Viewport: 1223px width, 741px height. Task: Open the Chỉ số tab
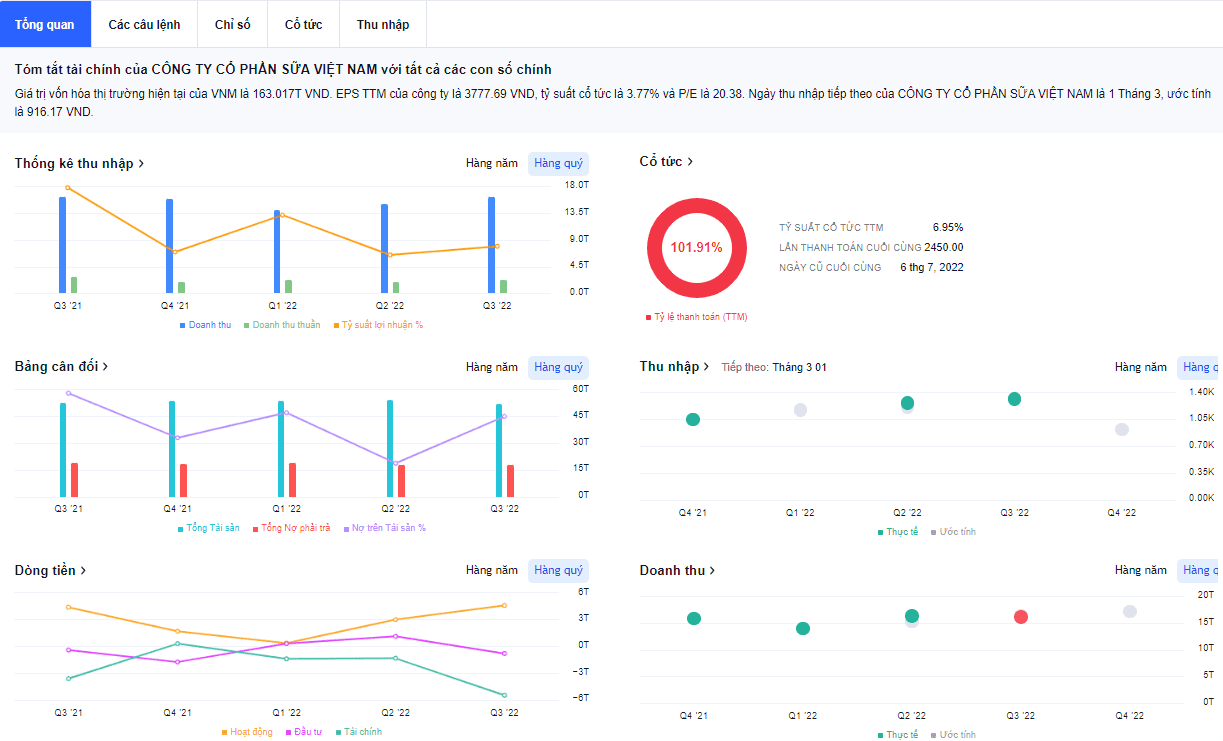coord(232,24)
